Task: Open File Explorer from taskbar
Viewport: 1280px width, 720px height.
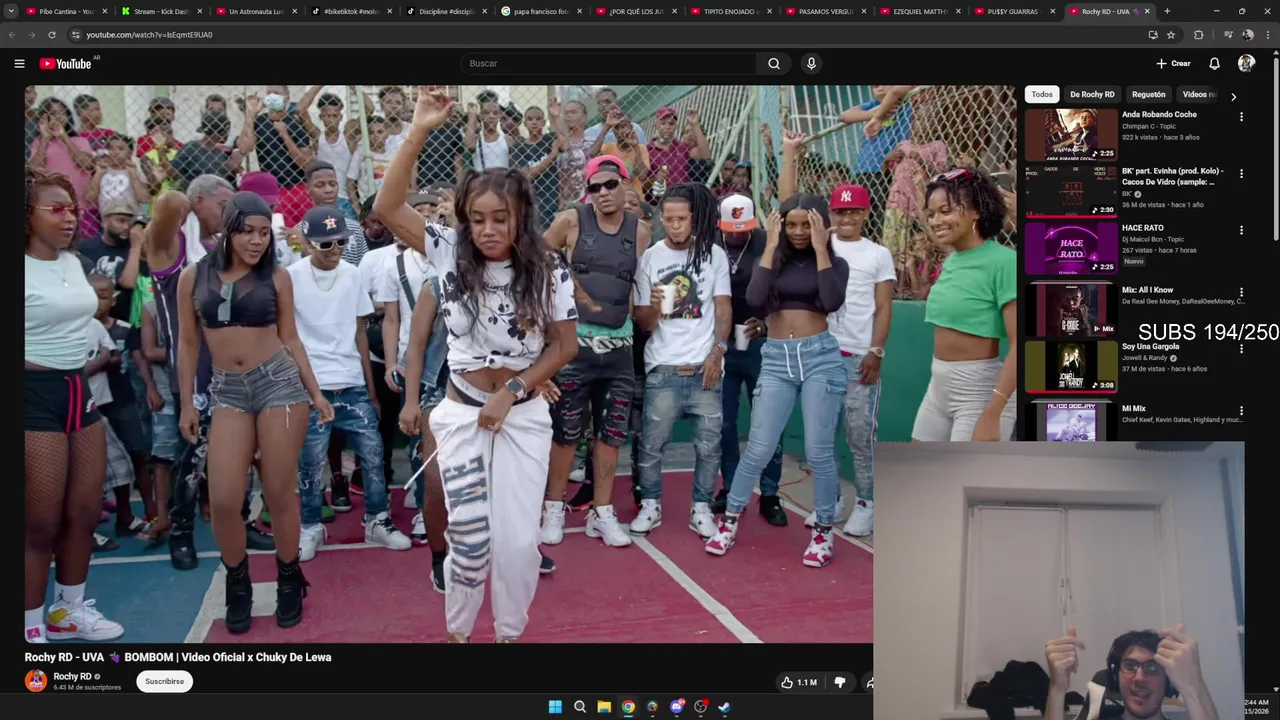Action: (604, 707)
